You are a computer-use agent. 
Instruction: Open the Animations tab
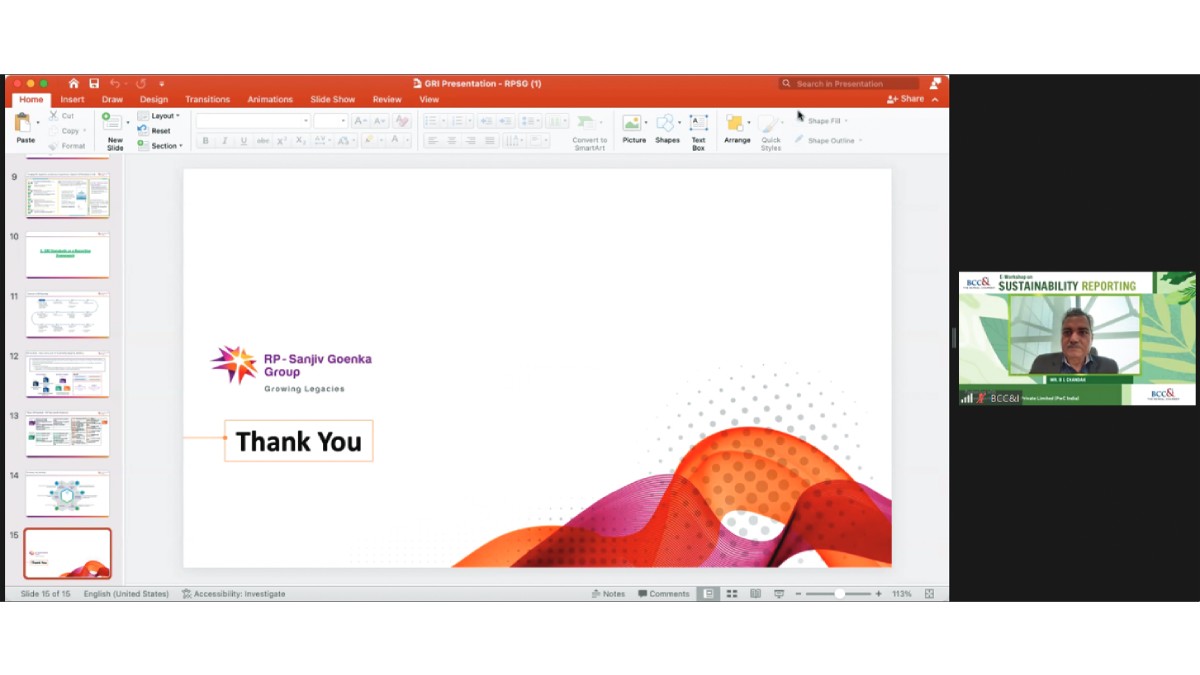pos(270,99)
